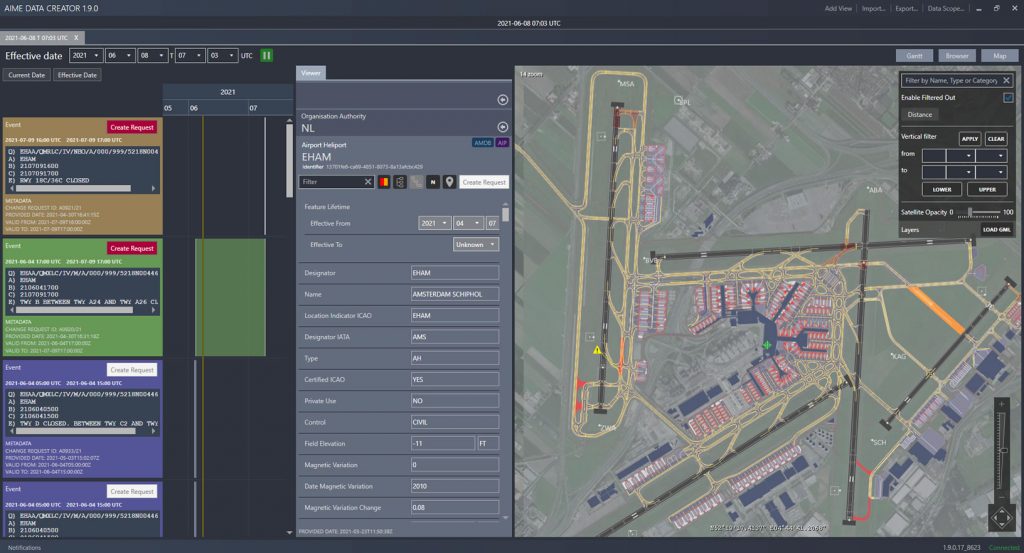This screenshot has width=1024, height=553.
Task: Open the Browser view
Action: click(957, 55)
